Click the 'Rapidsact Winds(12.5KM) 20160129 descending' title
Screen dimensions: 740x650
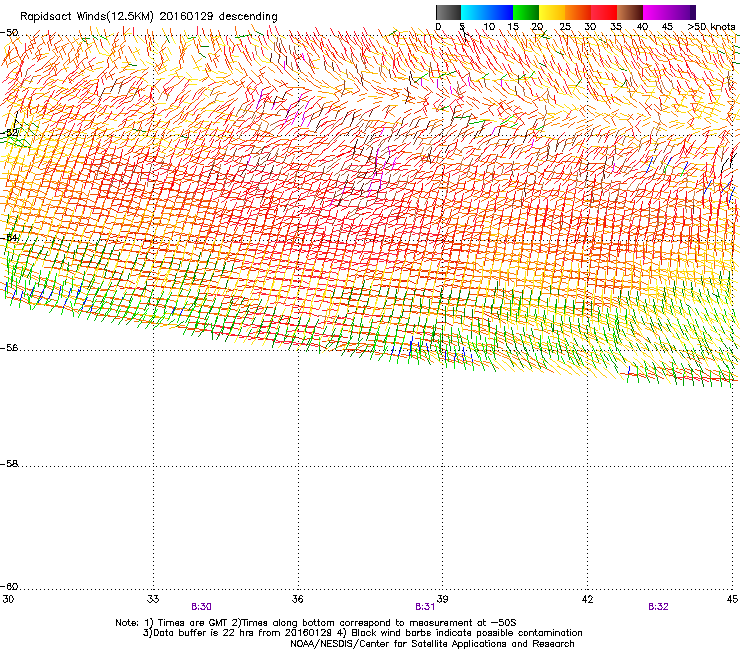click(149, 16)
